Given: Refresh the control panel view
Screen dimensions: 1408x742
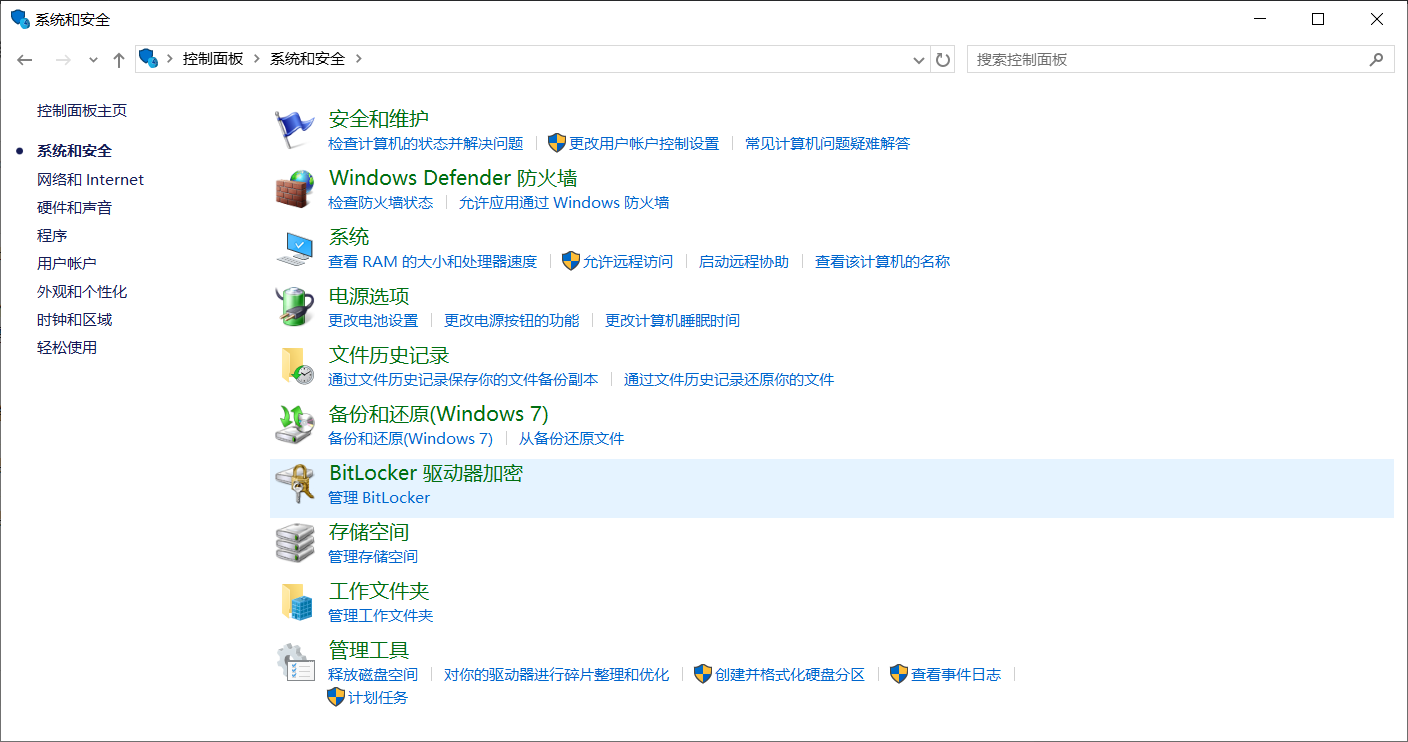Looking at the screenshot, I should coord(943,60).
